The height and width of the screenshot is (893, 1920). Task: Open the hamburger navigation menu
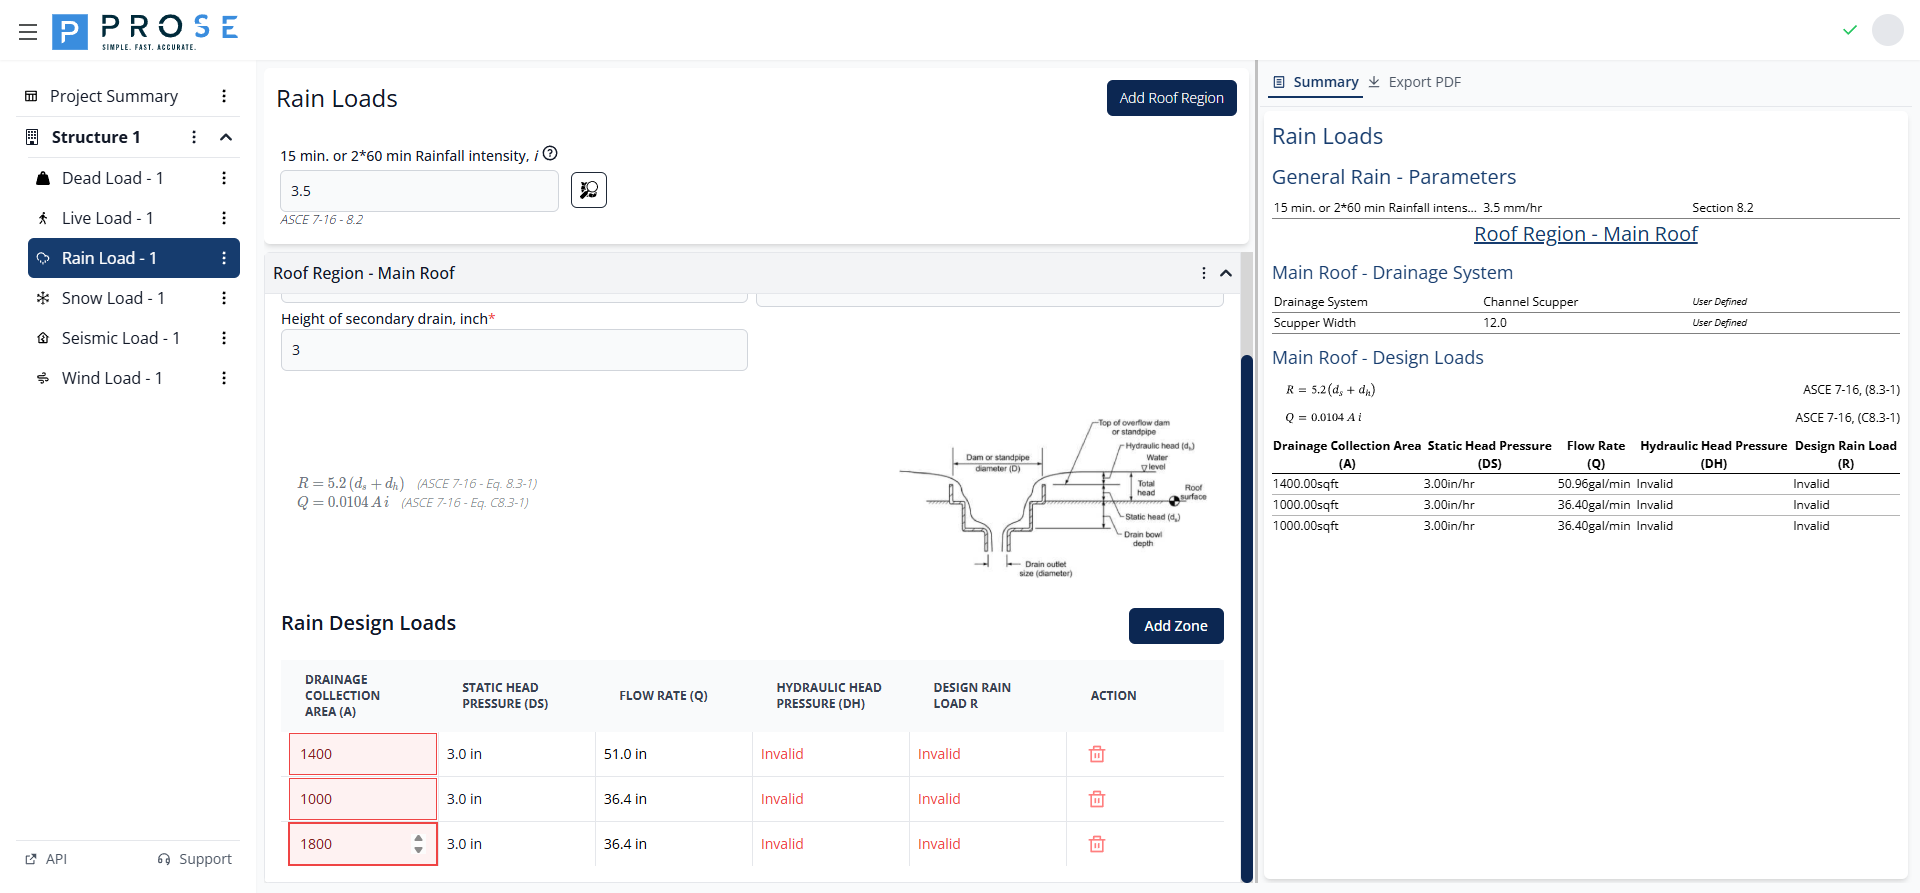point(28,32)
